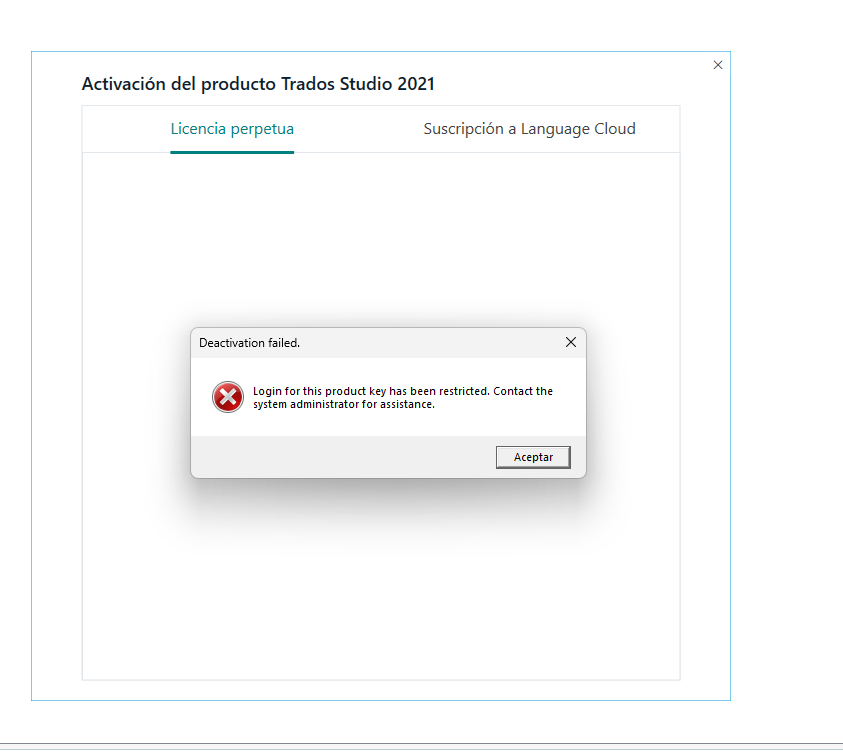Click the Activación del producto Trados Studio 2021 heading
Viewport: 843px width, 752px height.
[258, 84]
